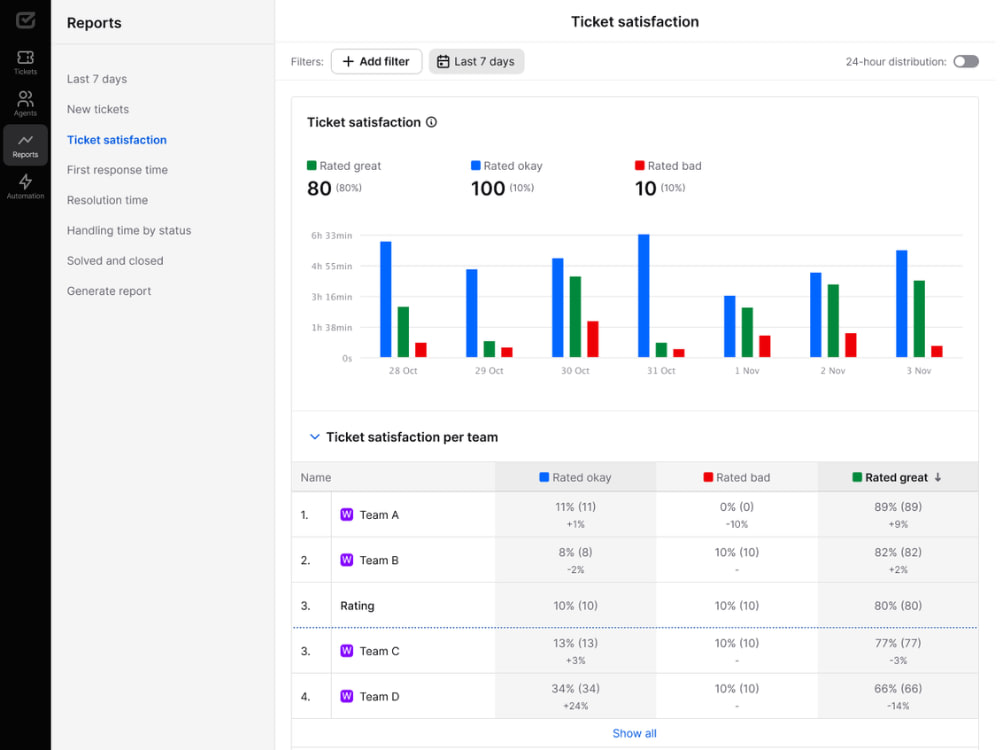1000x750 pixels.
Task: Click the calendar icon in date filter
Action: coord(443,61)
